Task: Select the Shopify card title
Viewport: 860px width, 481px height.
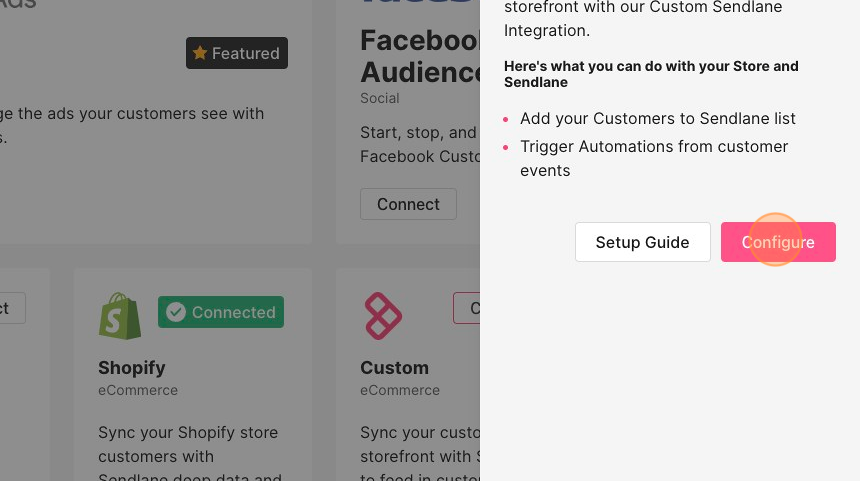Action: [132, 367]
